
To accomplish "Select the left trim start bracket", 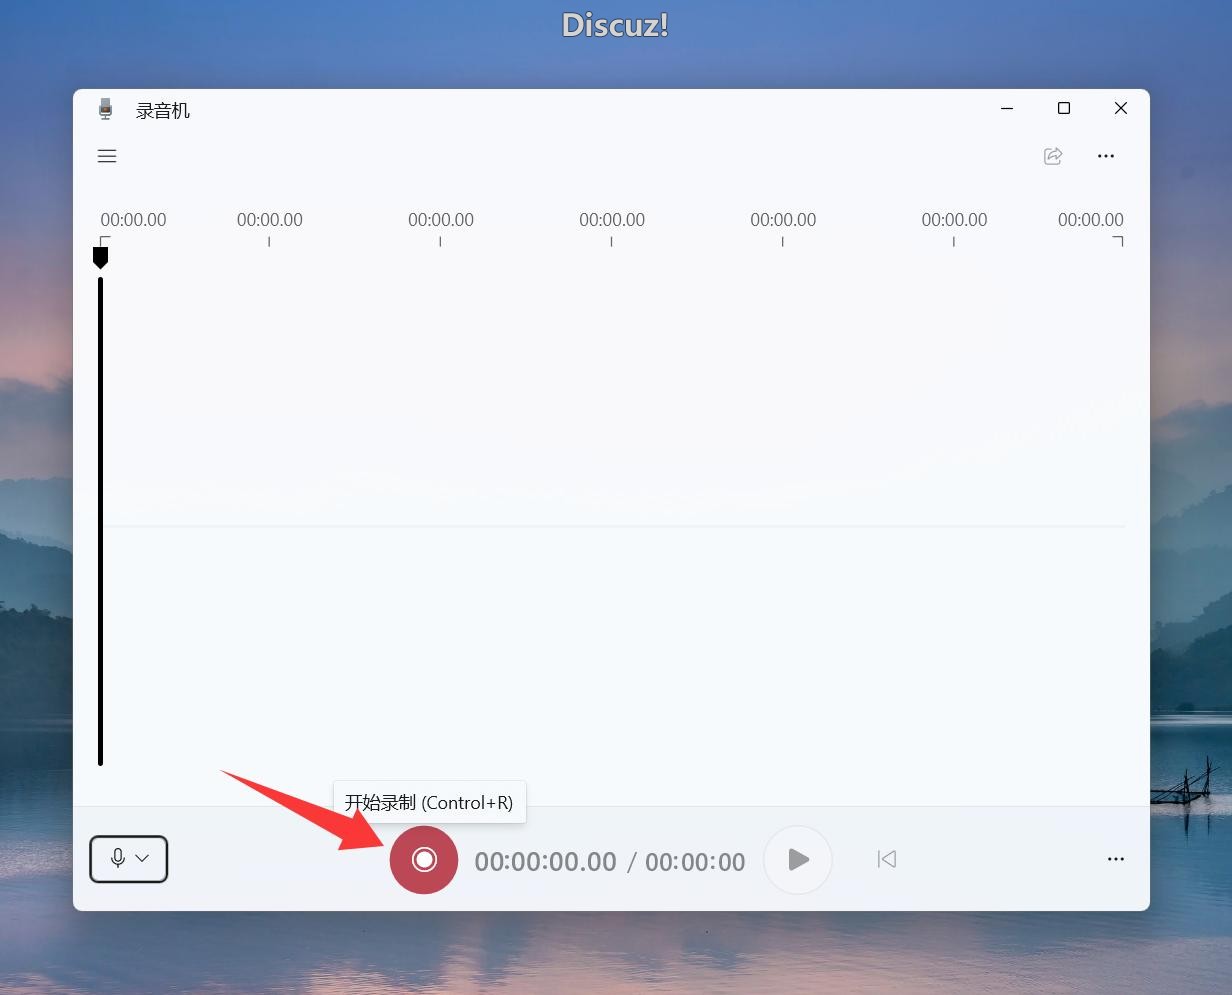I will [104, 240].
